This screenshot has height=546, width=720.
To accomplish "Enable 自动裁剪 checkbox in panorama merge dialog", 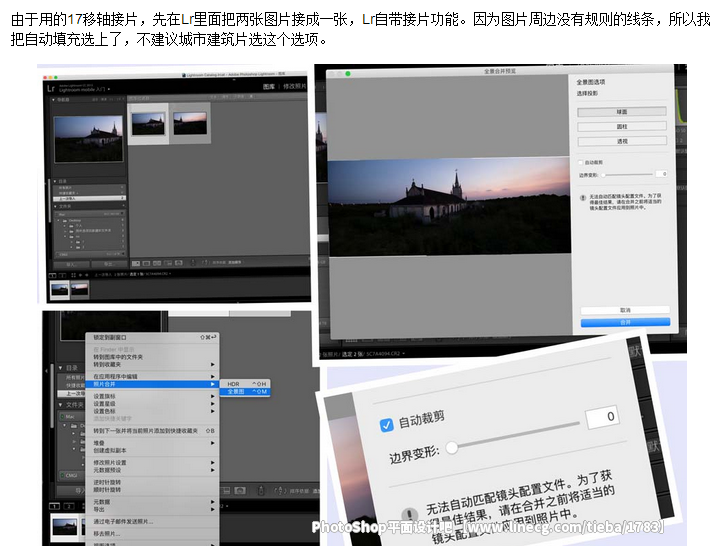I will (x=581, y=162).
